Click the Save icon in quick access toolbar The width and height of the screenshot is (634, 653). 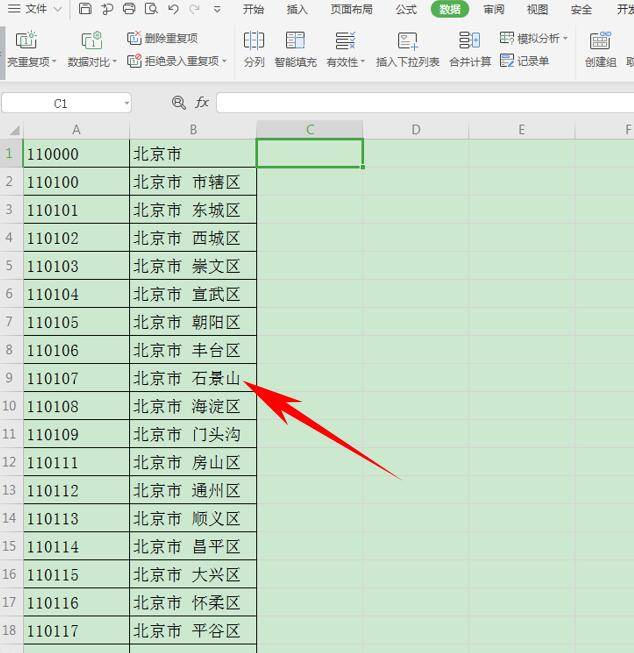tap(85, 8)
